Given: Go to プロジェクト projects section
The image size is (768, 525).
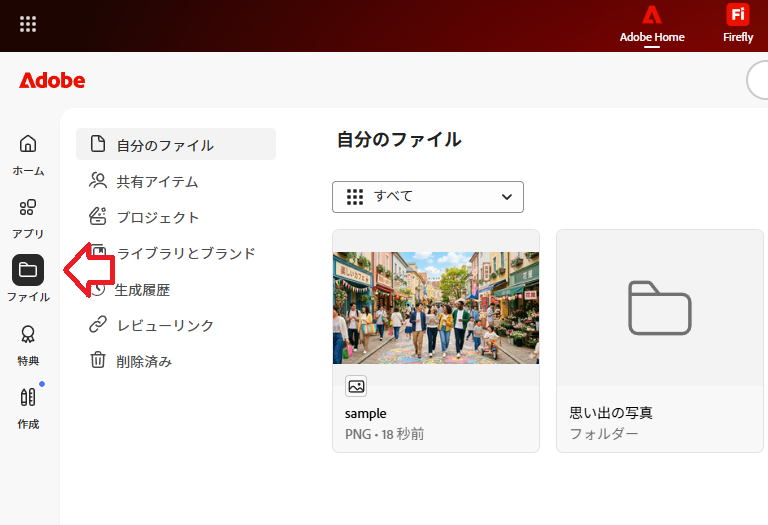Looking at the screenshot, I should pyautogui.click(x=157, y=217).
